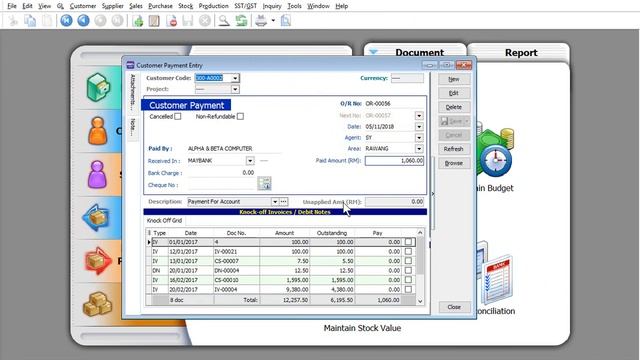Click the Print Preview toolbar icon

click(286, 20)
